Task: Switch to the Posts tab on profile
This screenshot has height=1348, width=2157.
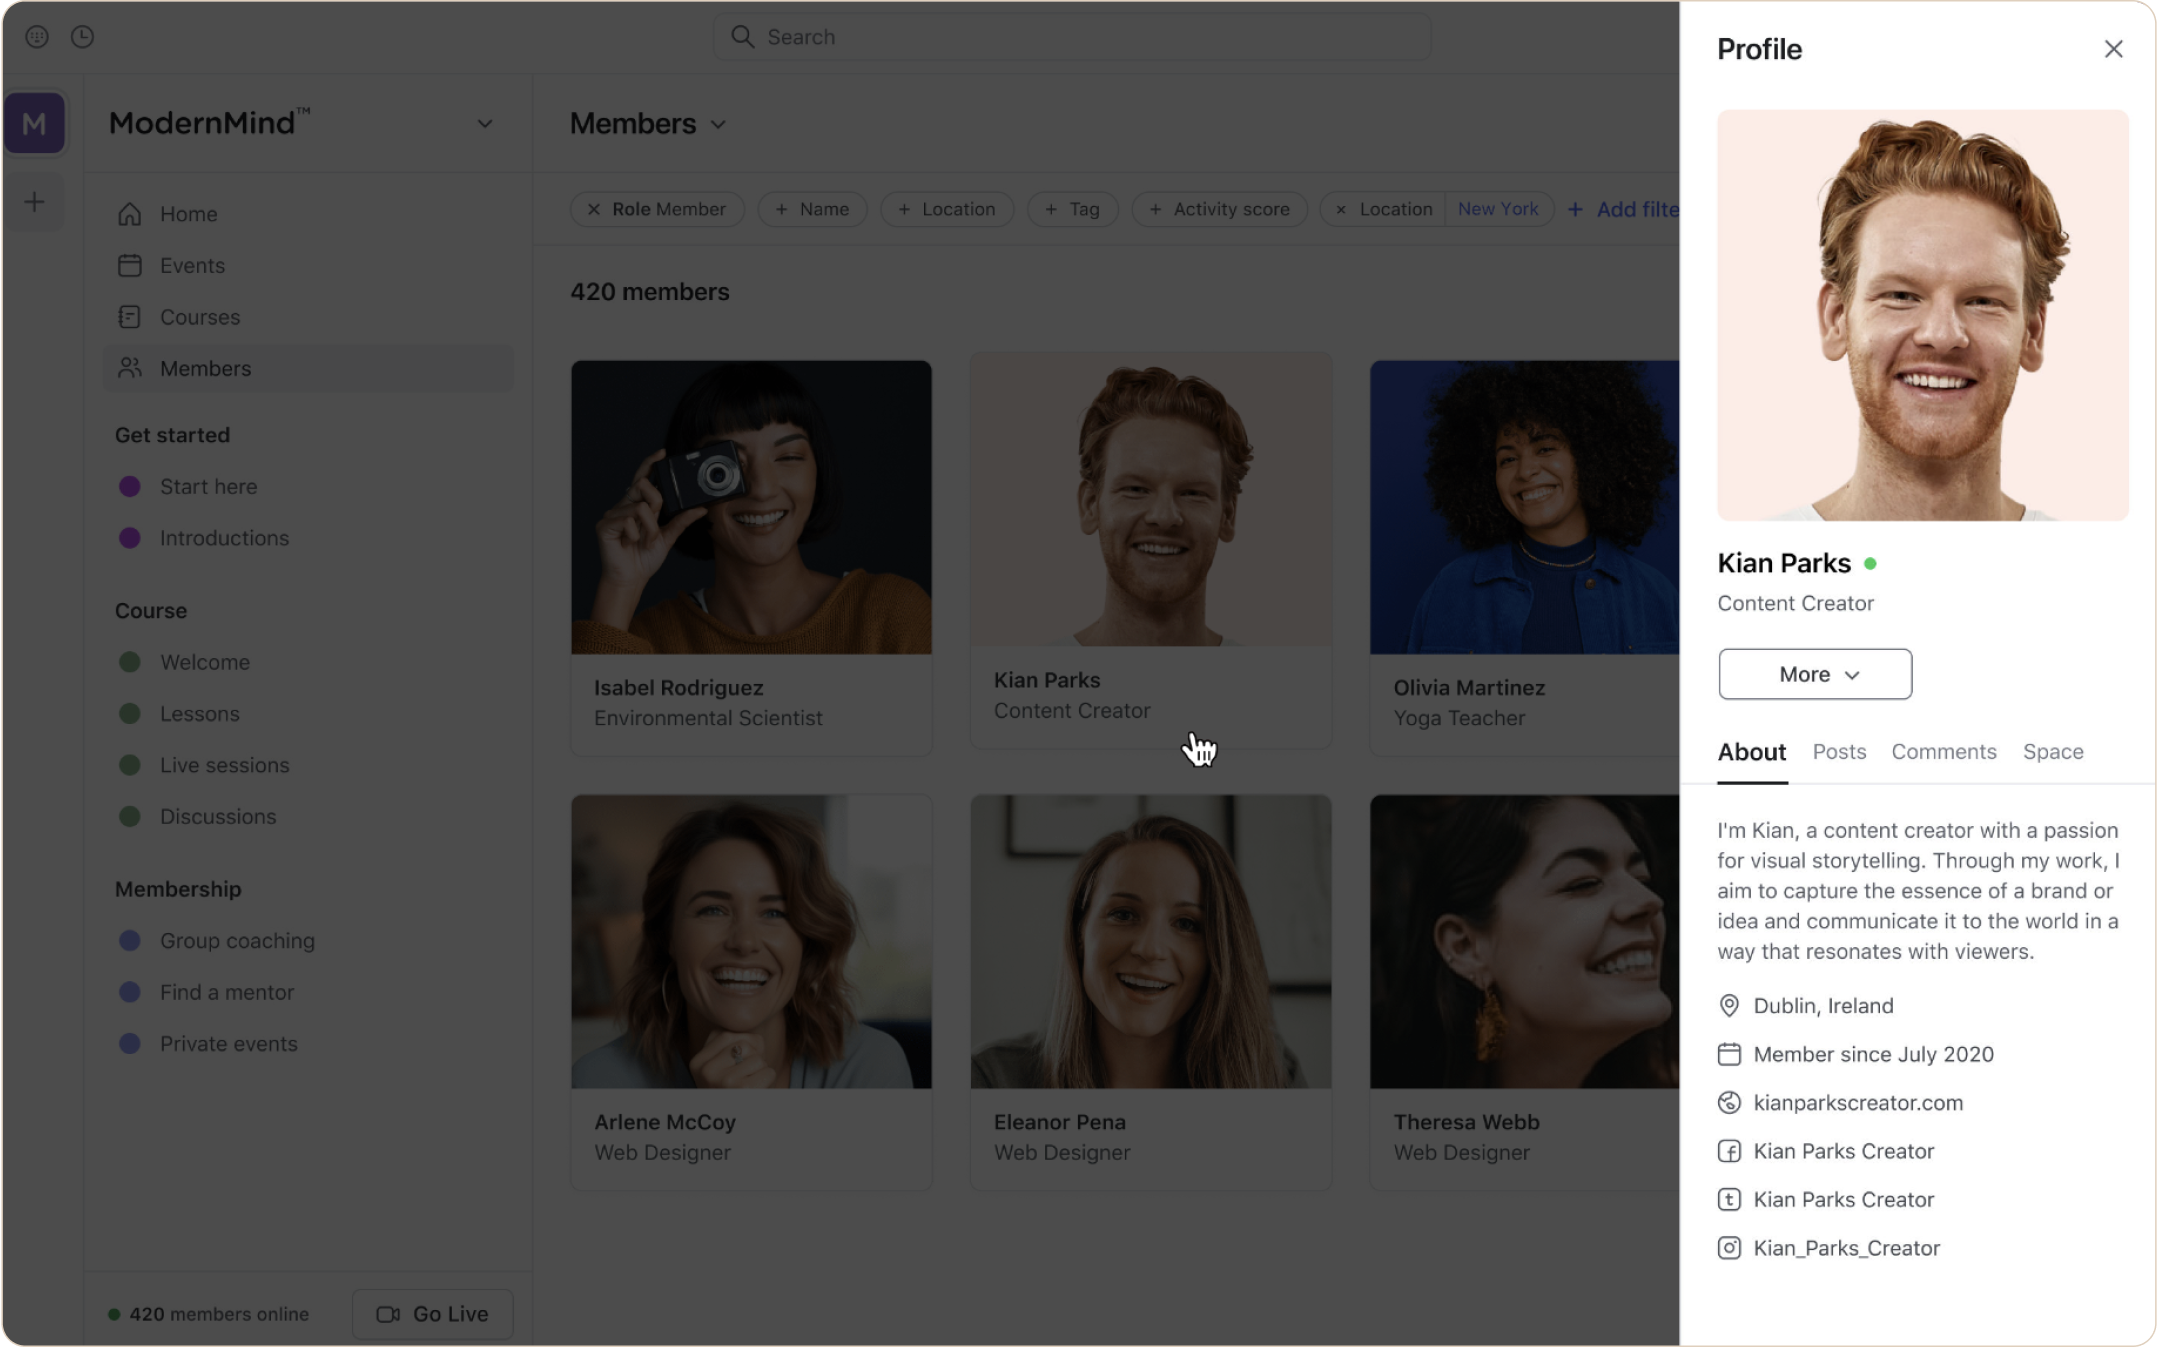Action: [1839, 752]
